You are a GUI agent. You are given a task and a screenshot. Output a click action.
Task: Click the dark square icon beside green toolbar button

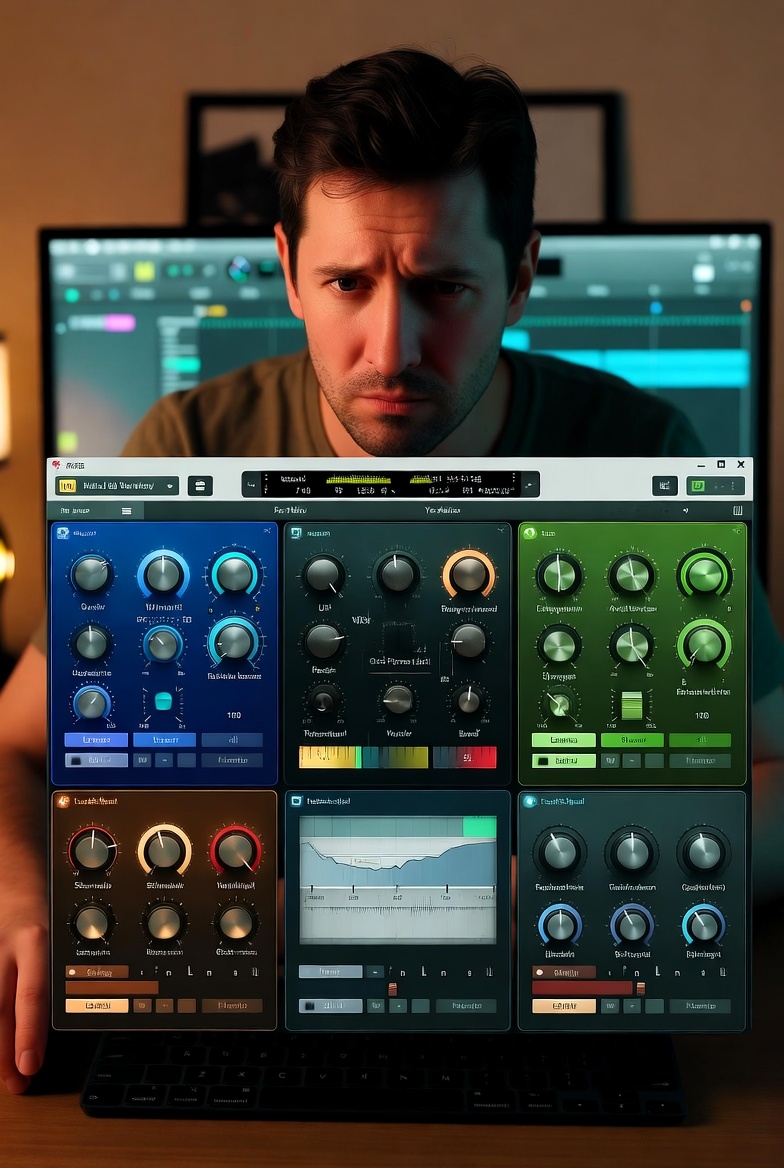(665, 486)
